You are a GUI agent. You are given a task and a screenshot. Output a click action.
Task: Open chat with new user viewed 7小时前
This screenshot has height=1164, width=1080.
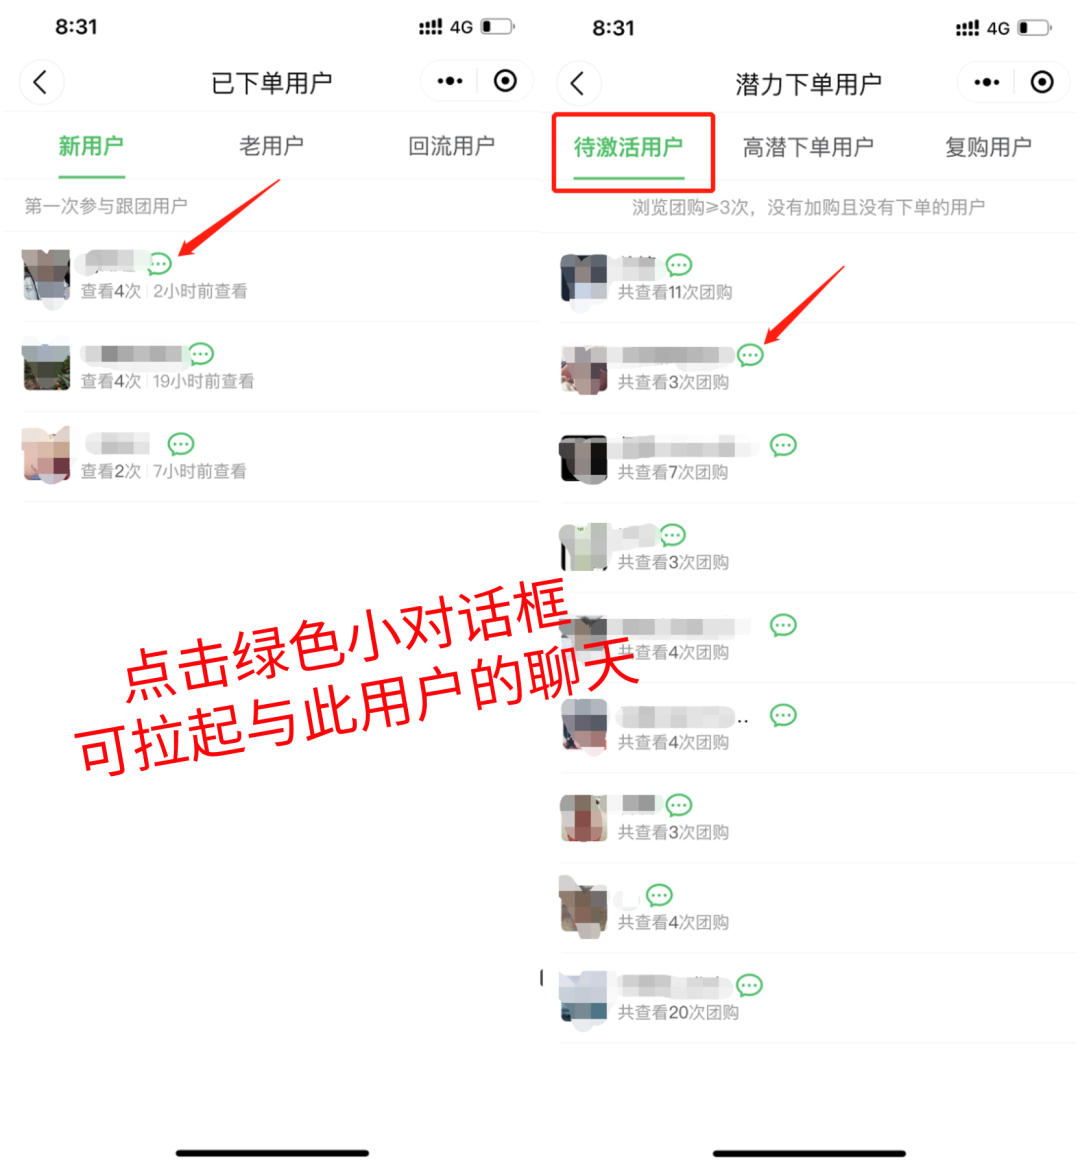coord(181,444)
